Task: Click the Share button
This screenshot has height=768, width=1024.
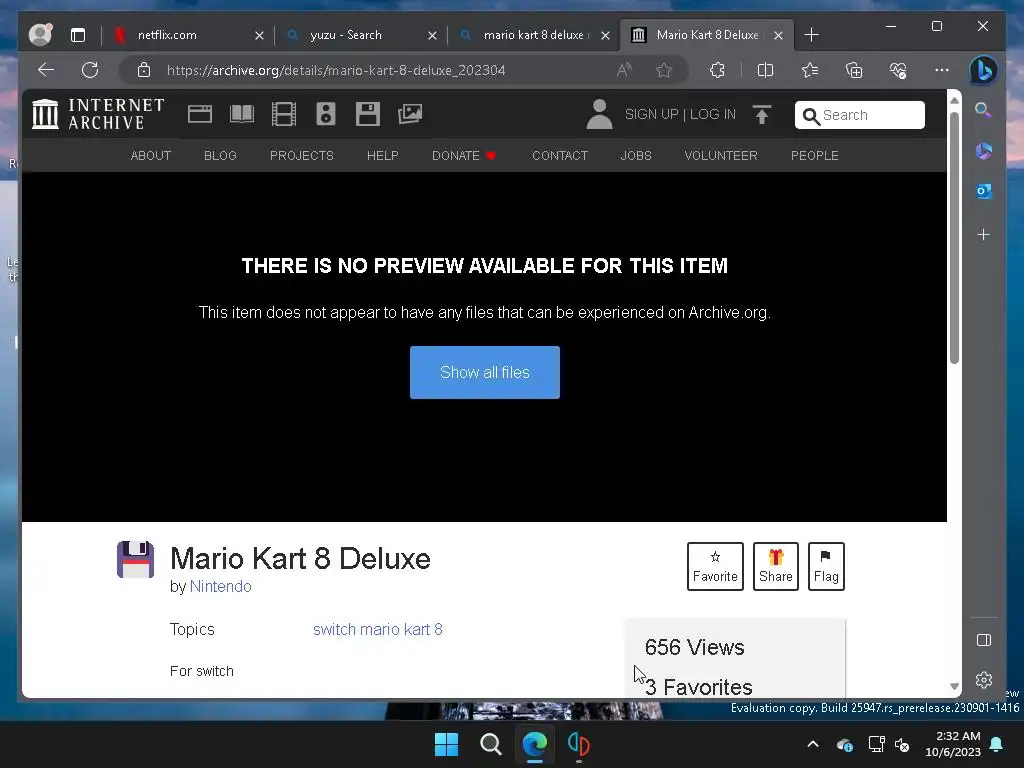Action: tap(776, 566)
